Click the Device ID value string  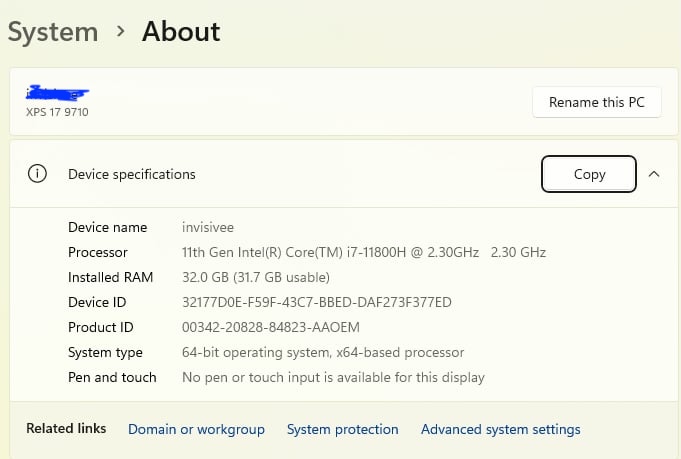tap(317, 302)
